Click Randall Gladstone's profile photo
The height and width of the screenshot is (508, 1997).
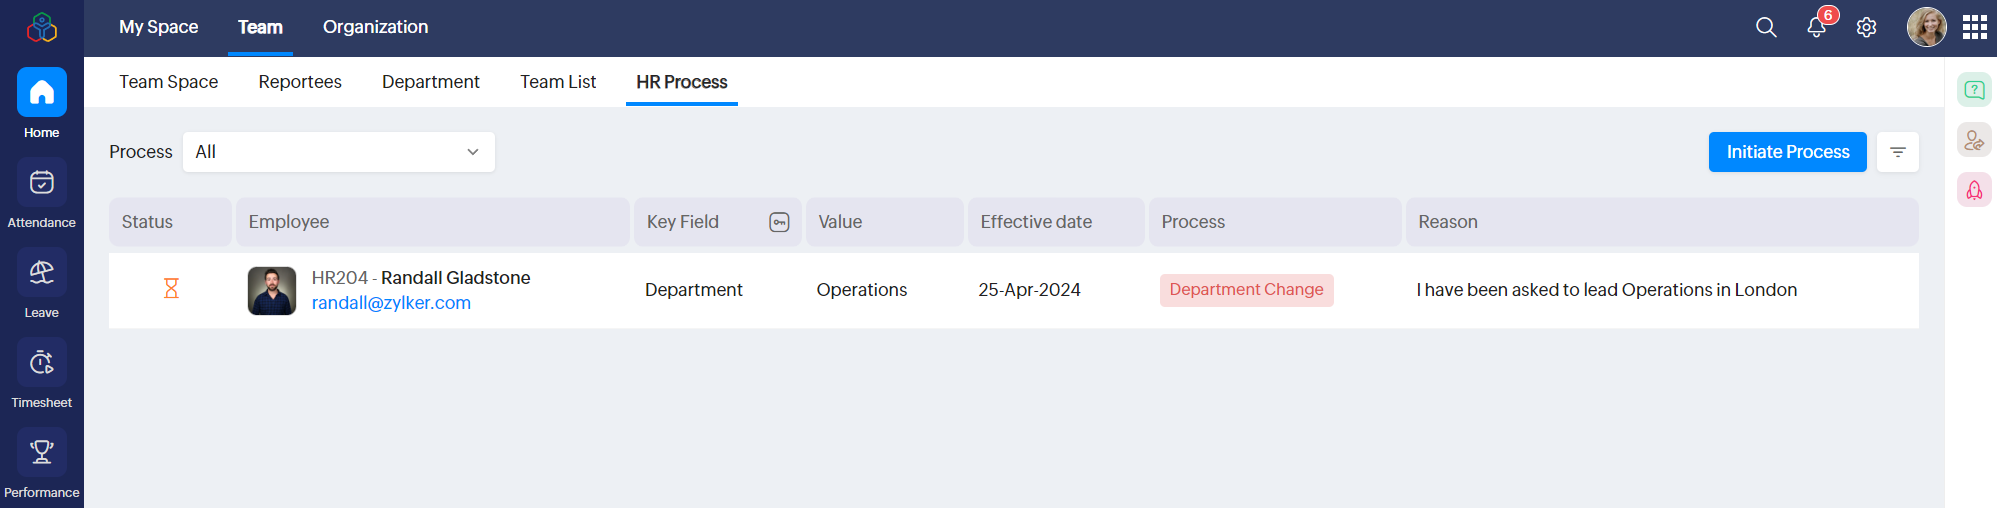[272, 291]
